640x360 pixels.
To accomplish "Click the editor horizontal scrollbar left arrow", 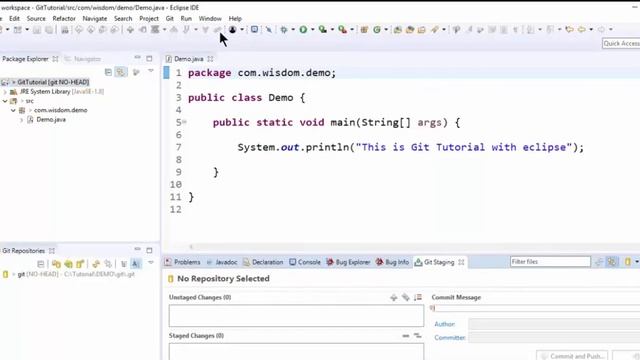I will coord(191,247).
